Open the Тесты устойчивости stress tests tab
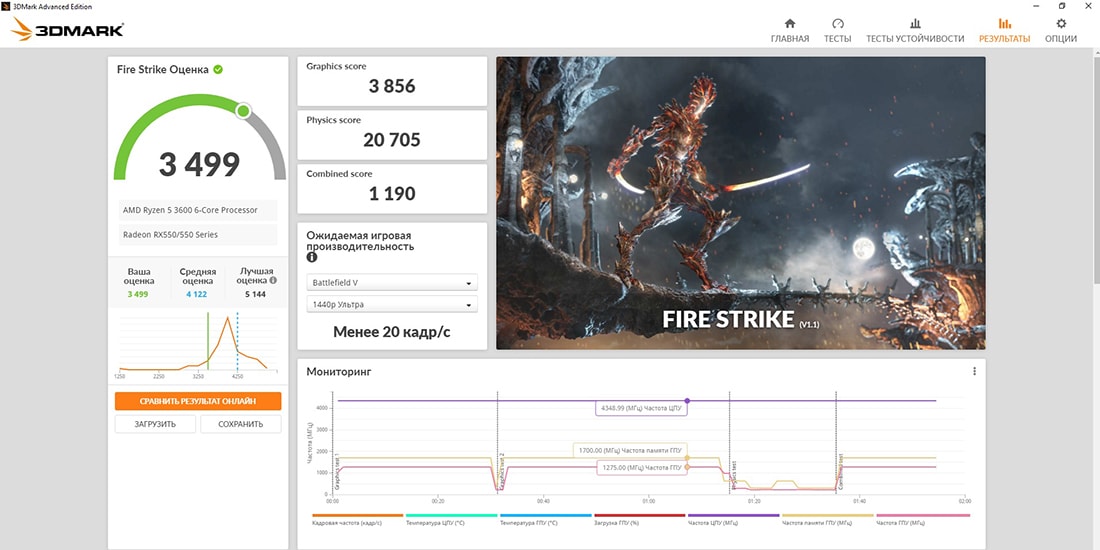 point(915,31)
